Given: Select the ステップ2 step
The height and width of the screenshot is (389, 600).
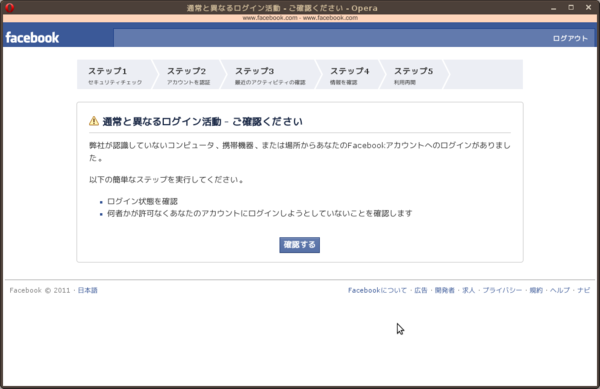Looking at the screenshot, I should tap(188, 75).
